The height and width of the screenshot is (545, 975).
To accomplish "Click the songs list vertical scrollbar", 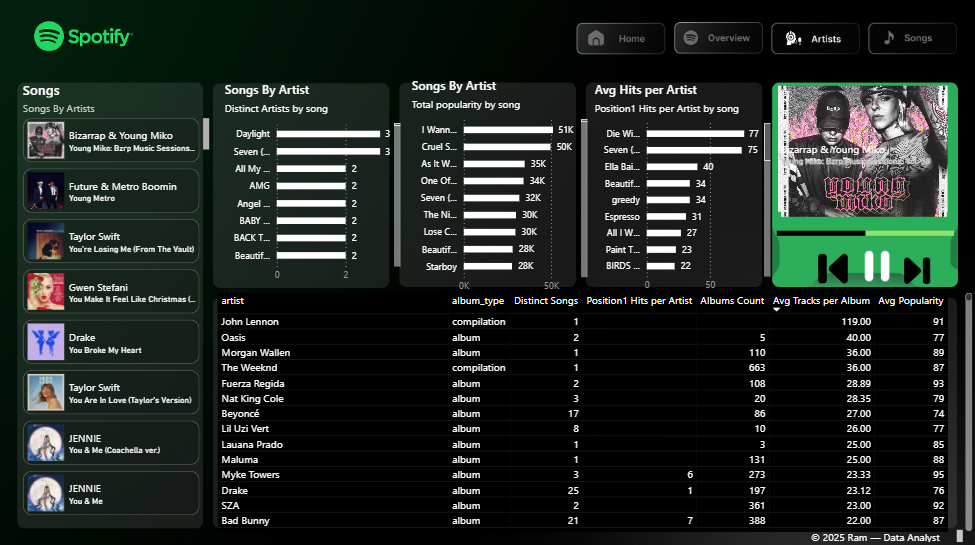I will [x=207, y=133].
